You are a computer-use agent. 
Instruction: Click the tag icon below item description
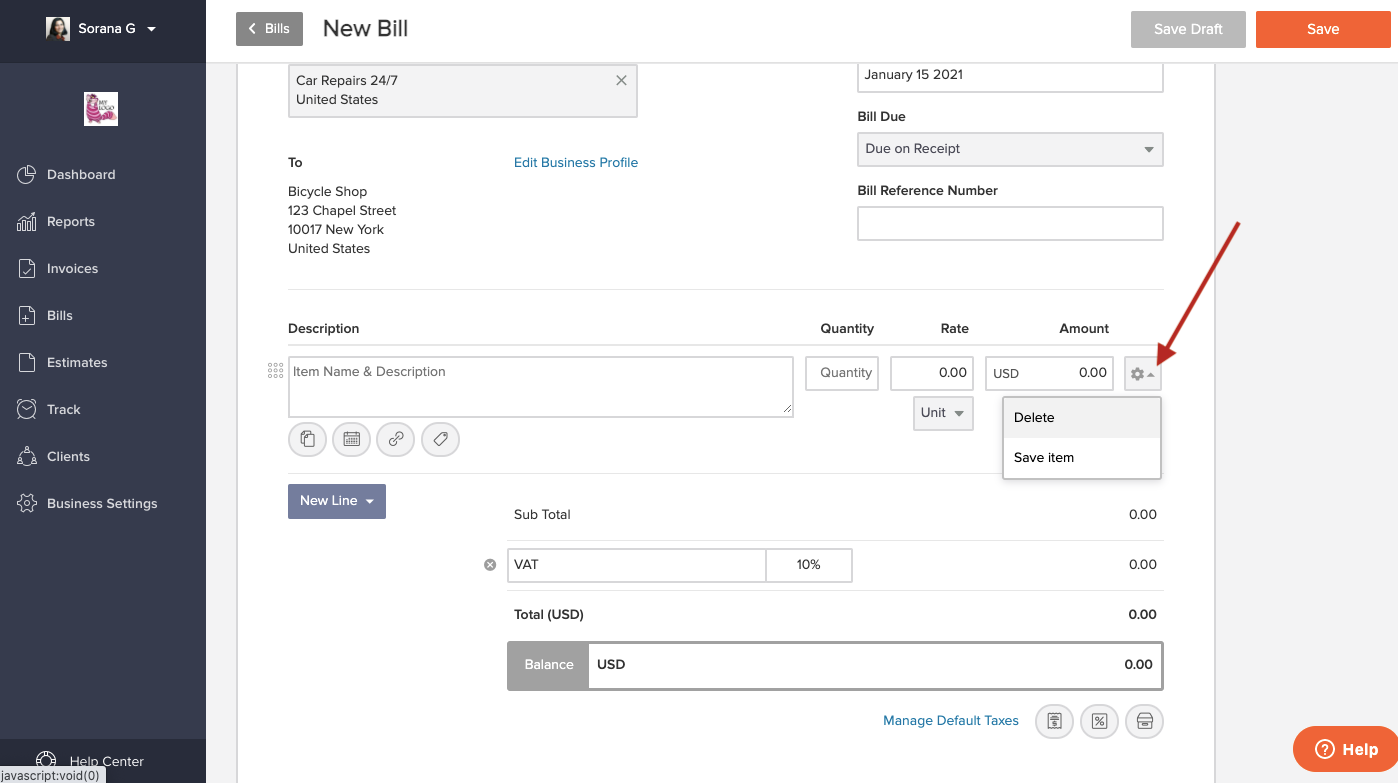tap(440, 439)
